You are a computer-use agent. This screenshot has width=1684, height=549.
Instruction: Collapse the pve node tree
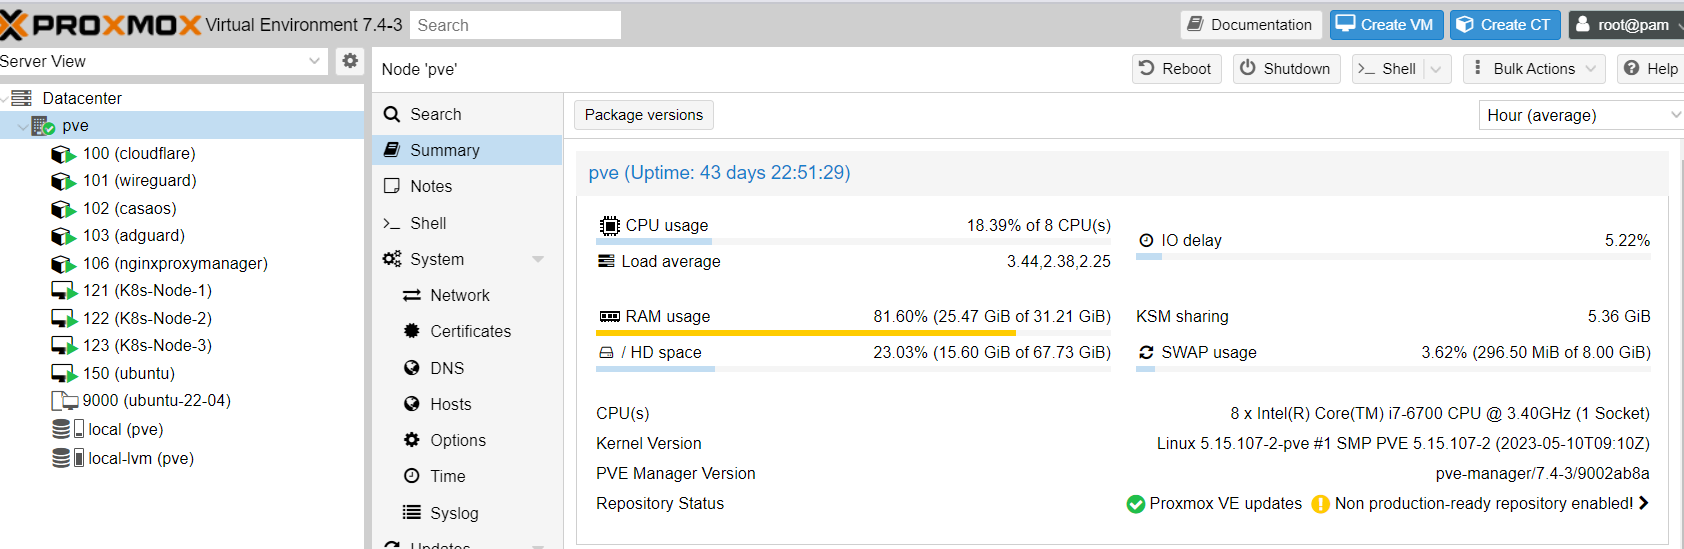pos(22,126)
